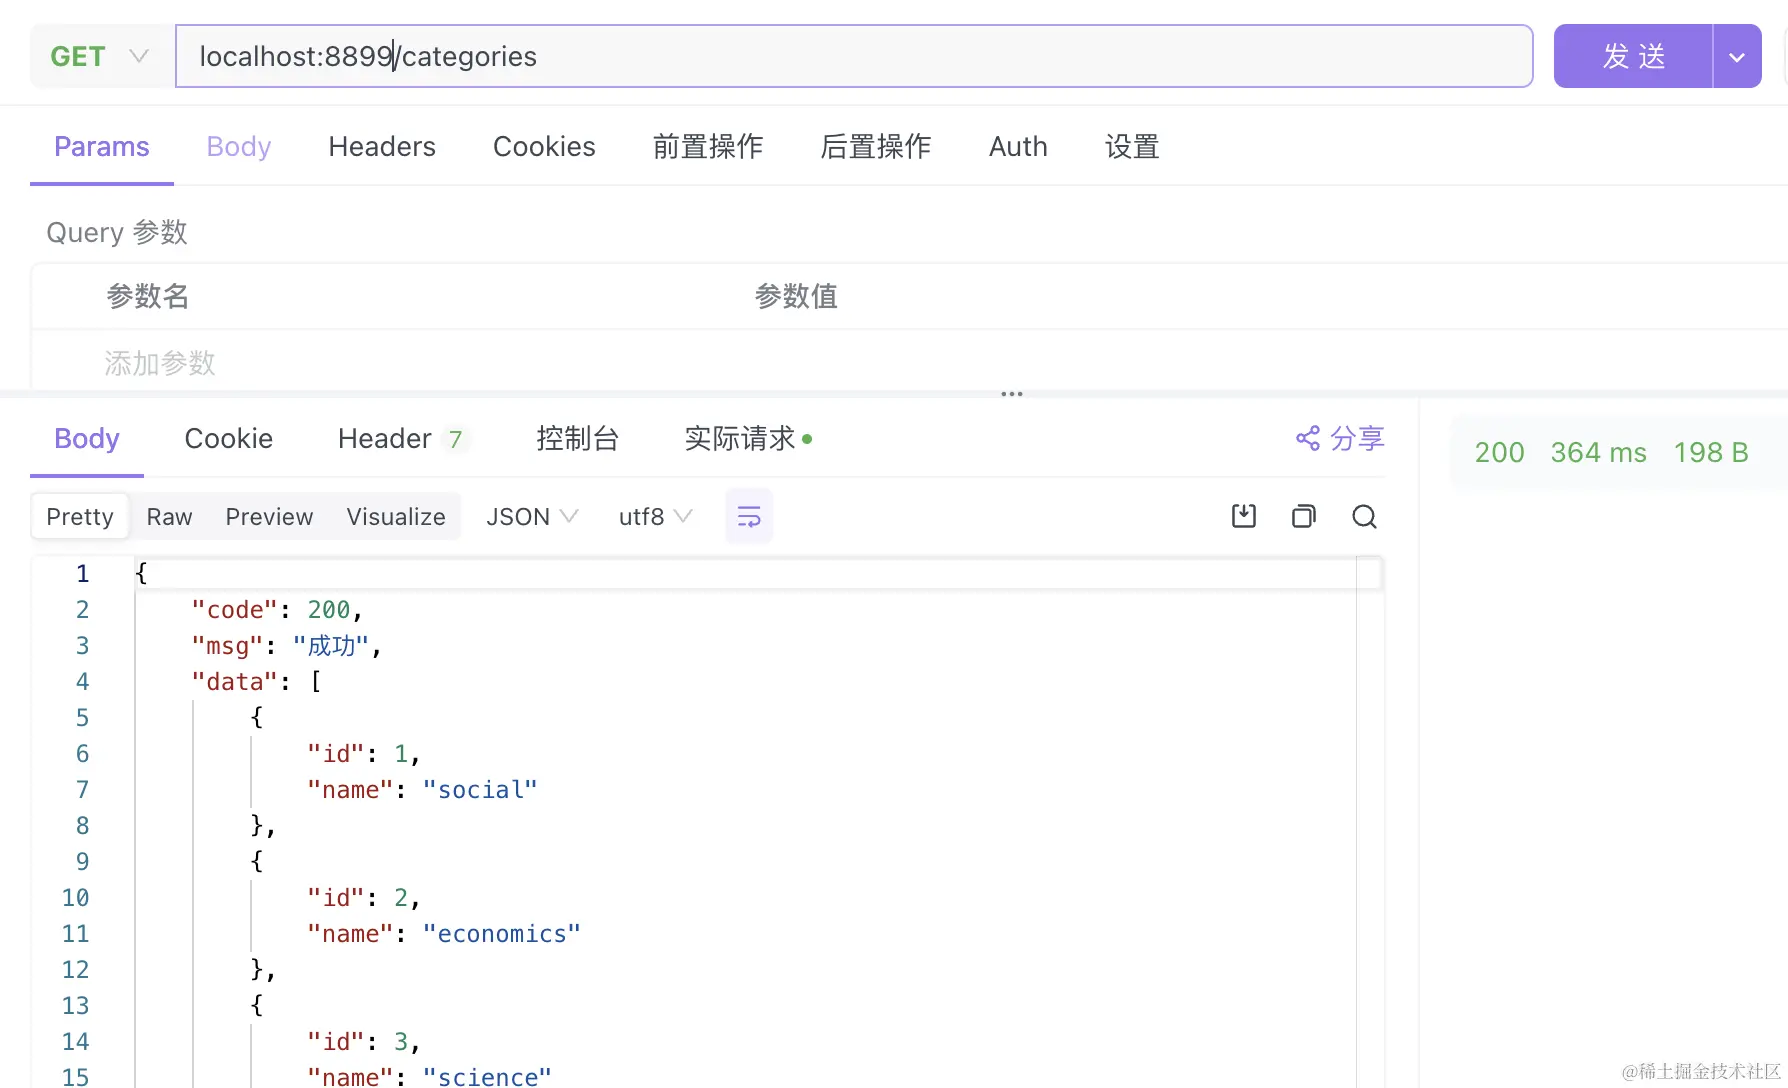
Task: Click the "science" value in the response
Action: tap(487, 1076)
